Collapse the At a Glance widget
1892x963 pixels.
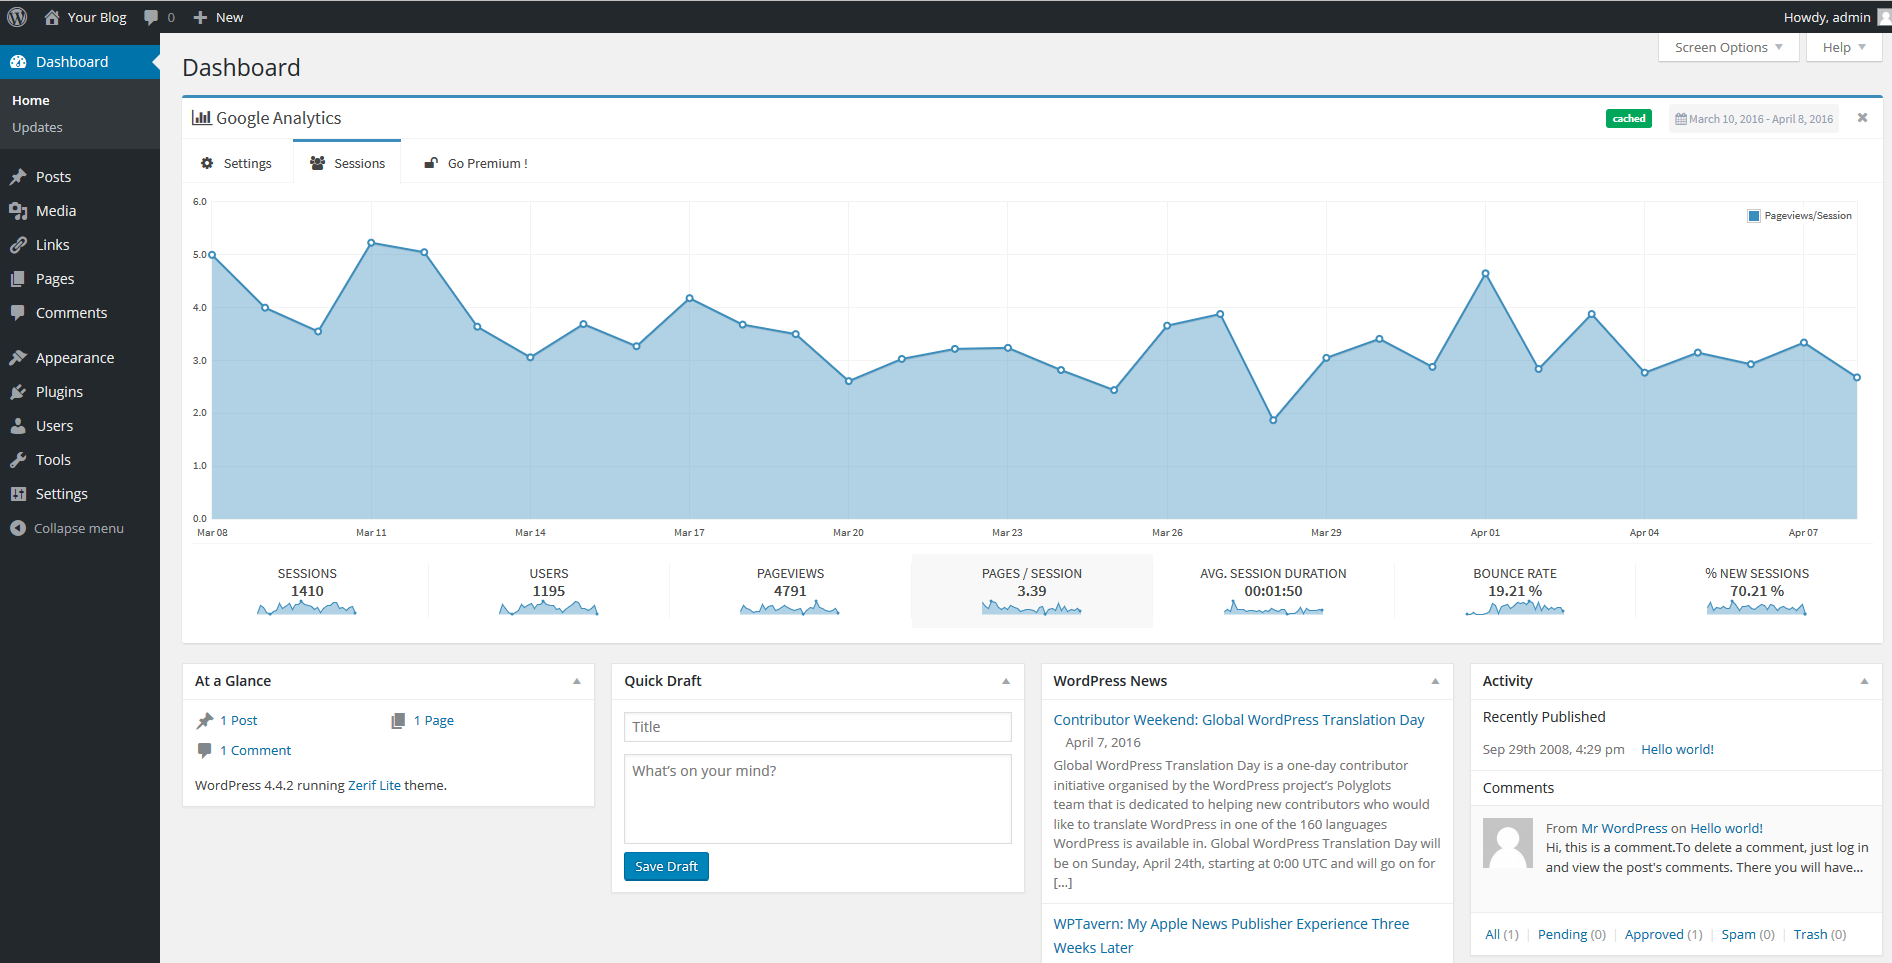[577, 681]
